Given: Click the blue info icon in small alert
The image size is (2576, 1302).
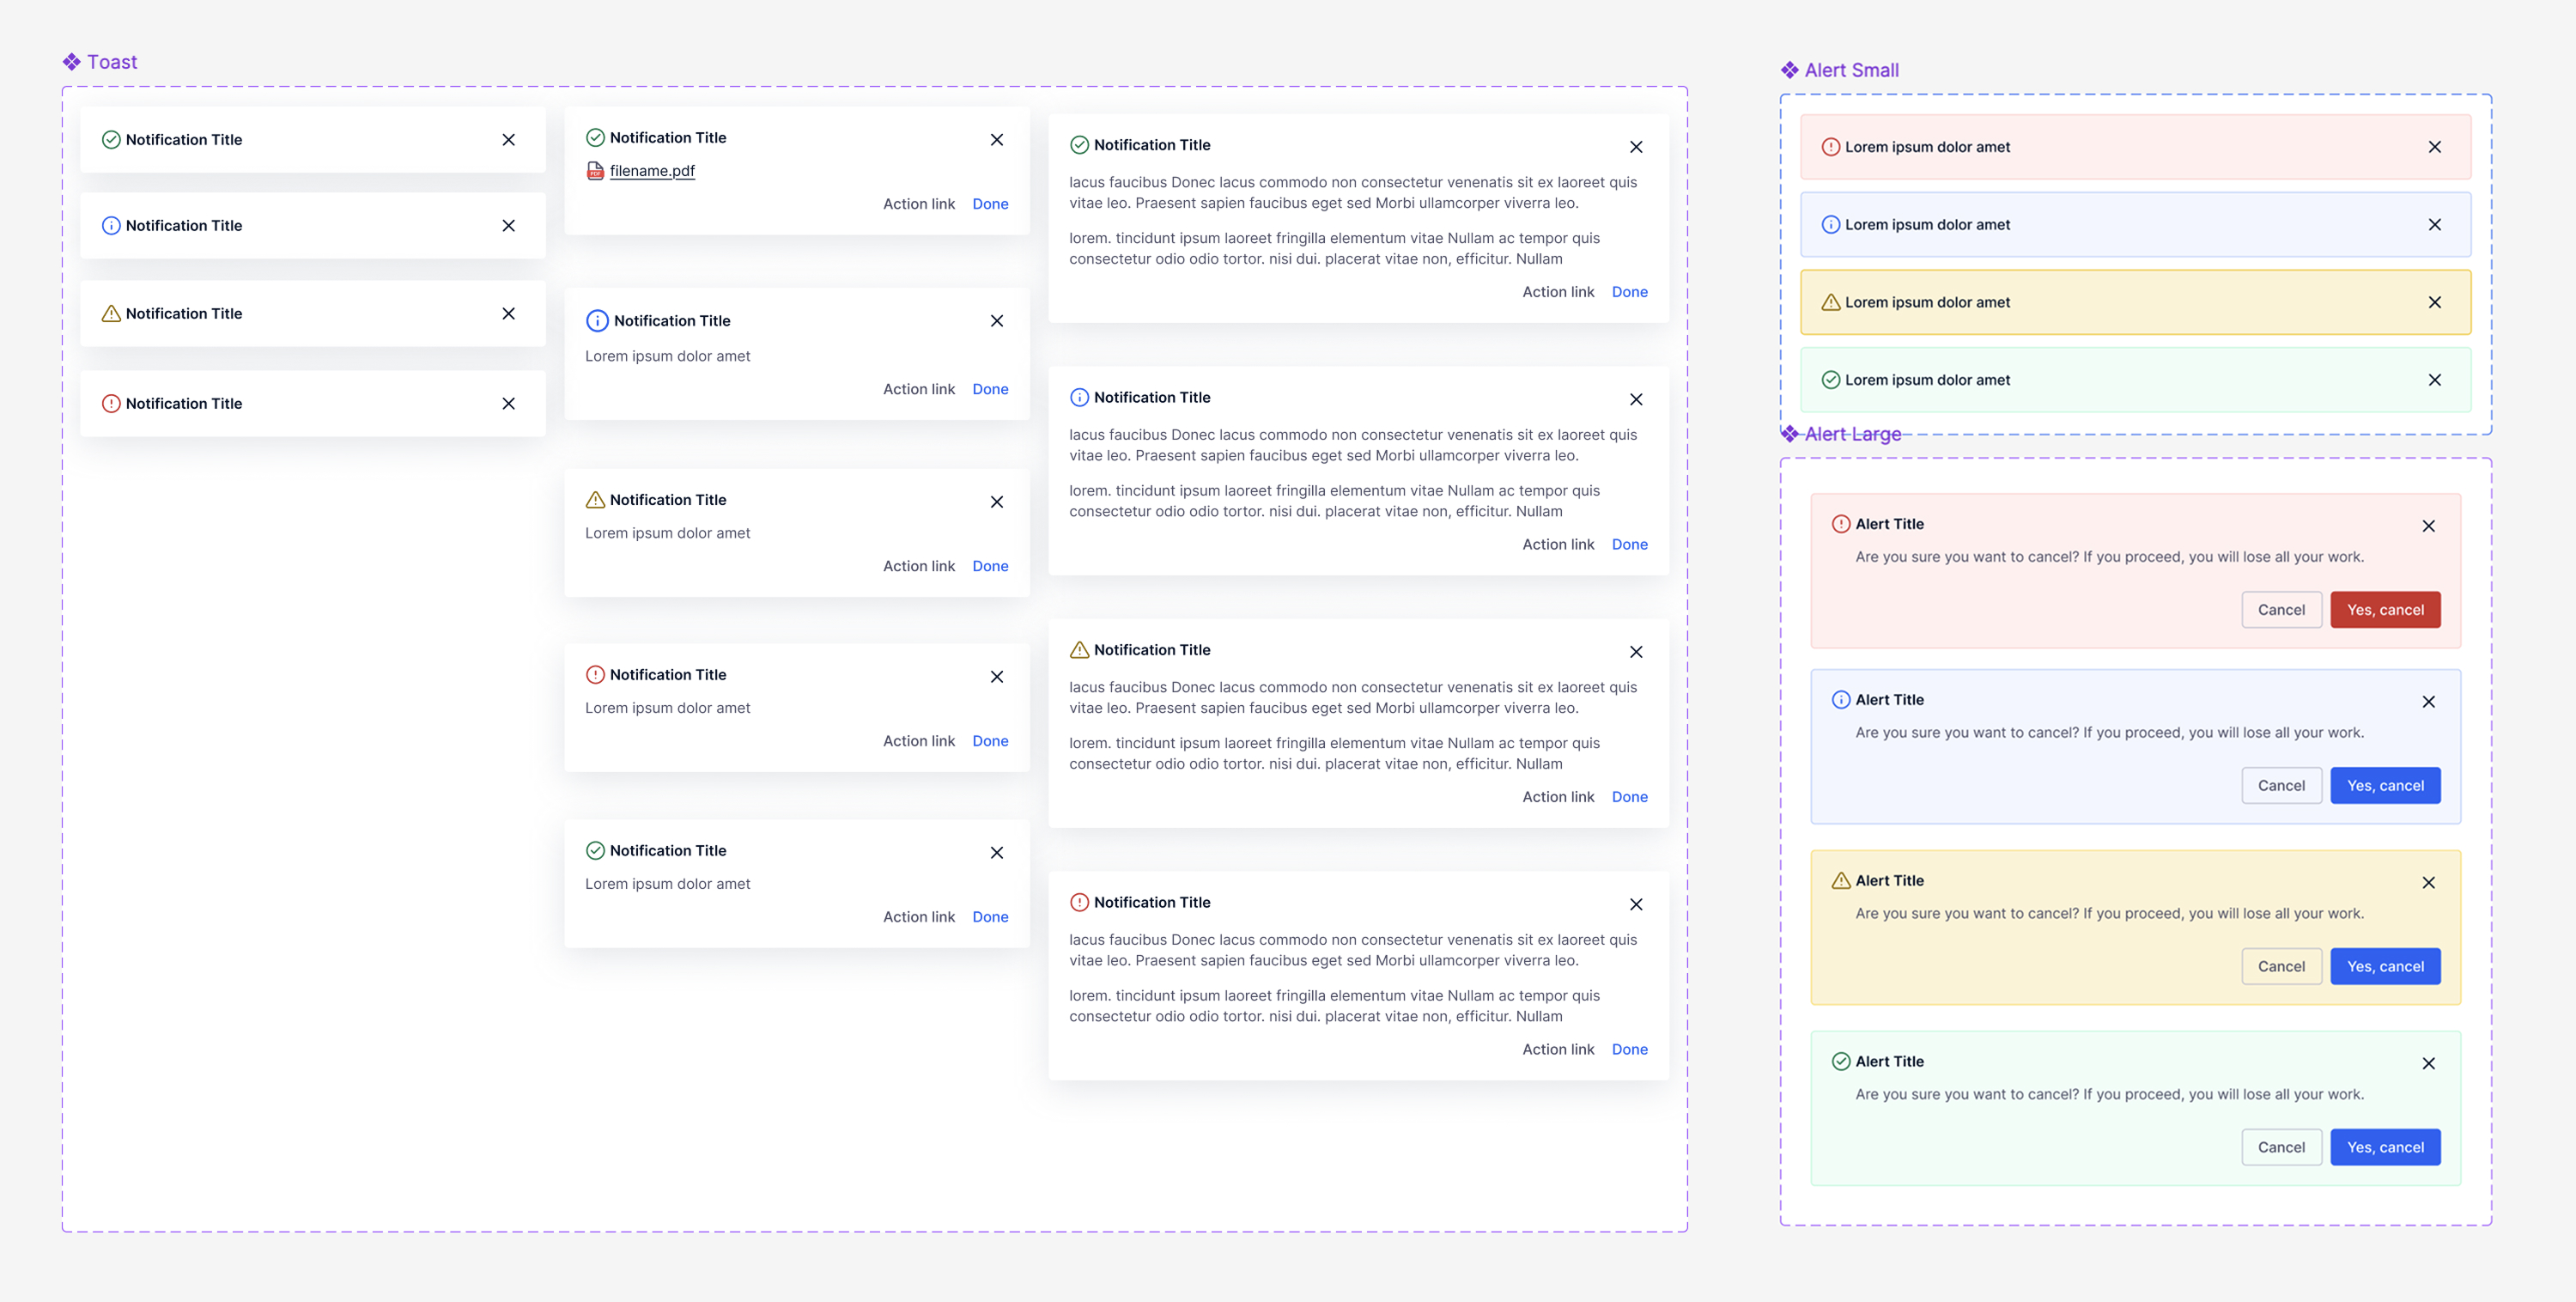Looking at the screenshot, I should click(1830, 225).
